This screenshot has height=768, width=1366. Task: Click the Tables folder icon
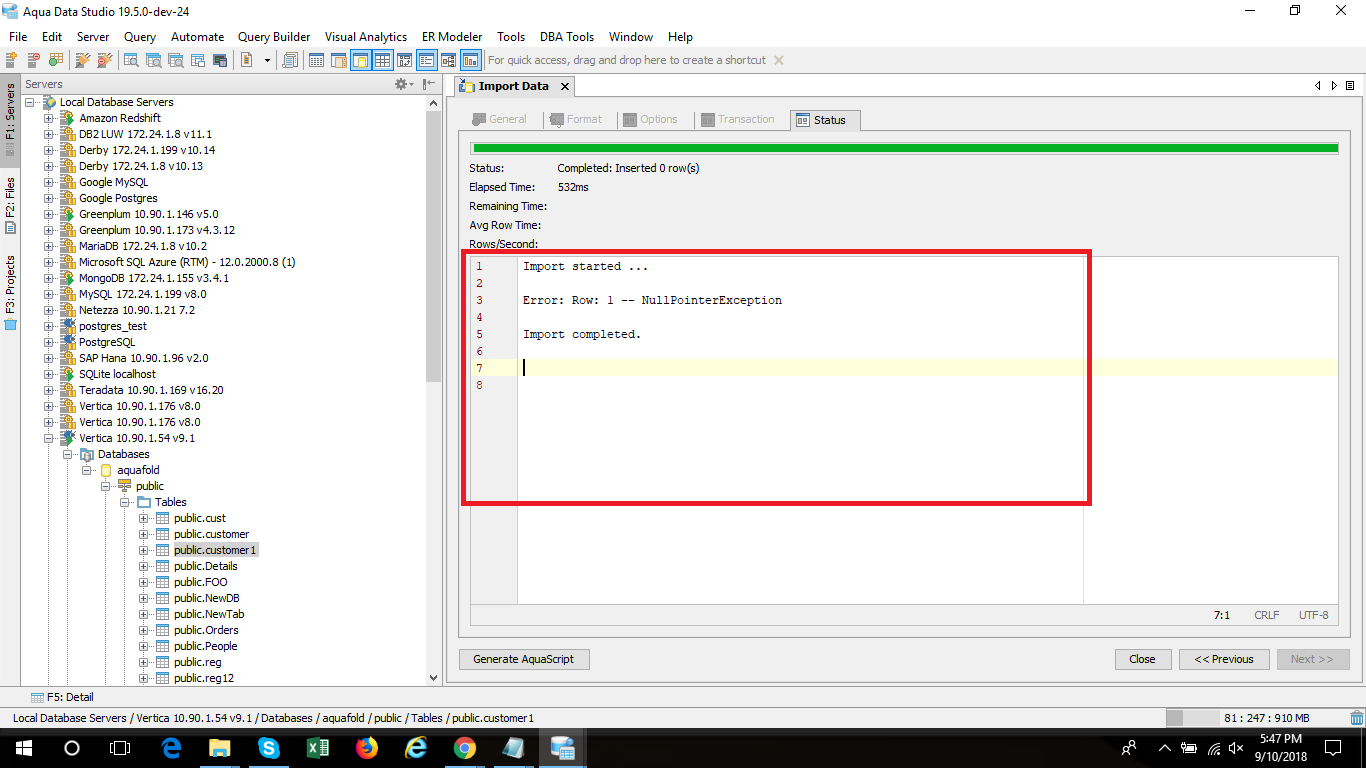[x=144, y=502]
